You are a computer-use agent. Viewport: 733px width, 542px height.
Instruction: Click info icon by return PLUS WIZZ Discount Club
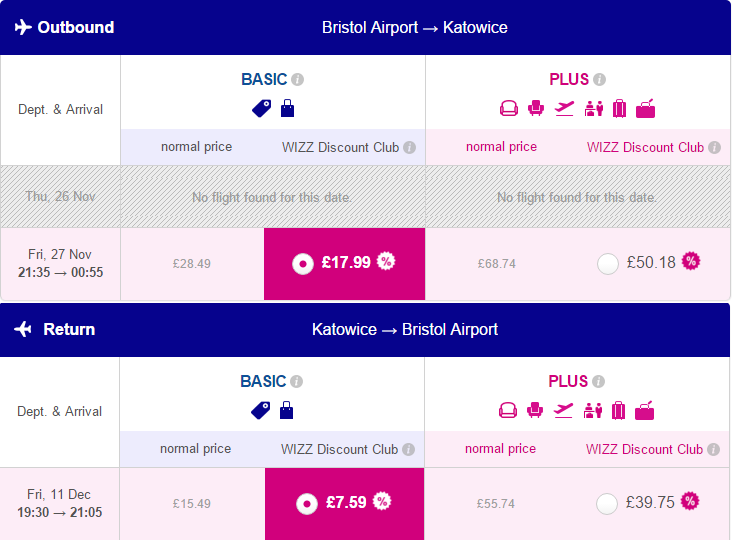(x=713, y=449)
